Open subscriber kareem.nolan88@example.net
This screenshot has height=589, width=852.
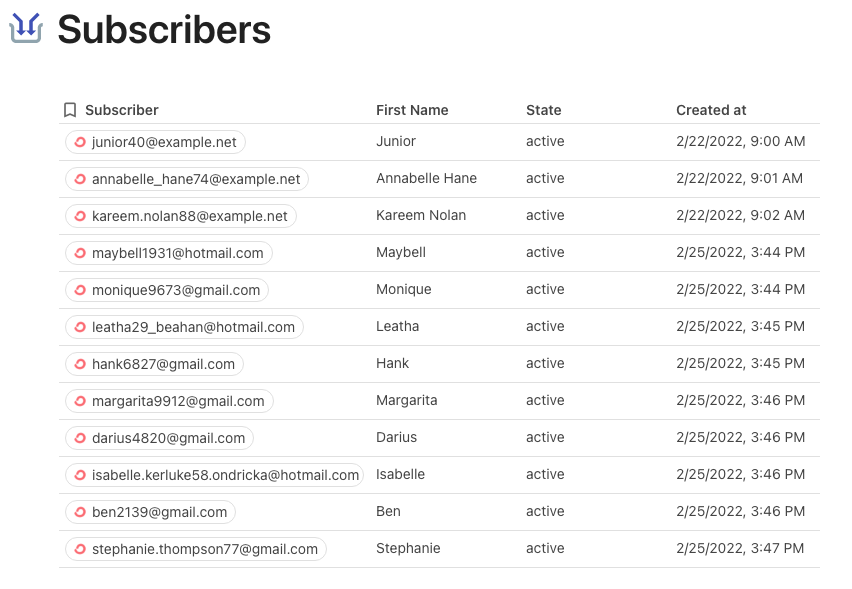(x=180, y=216)
